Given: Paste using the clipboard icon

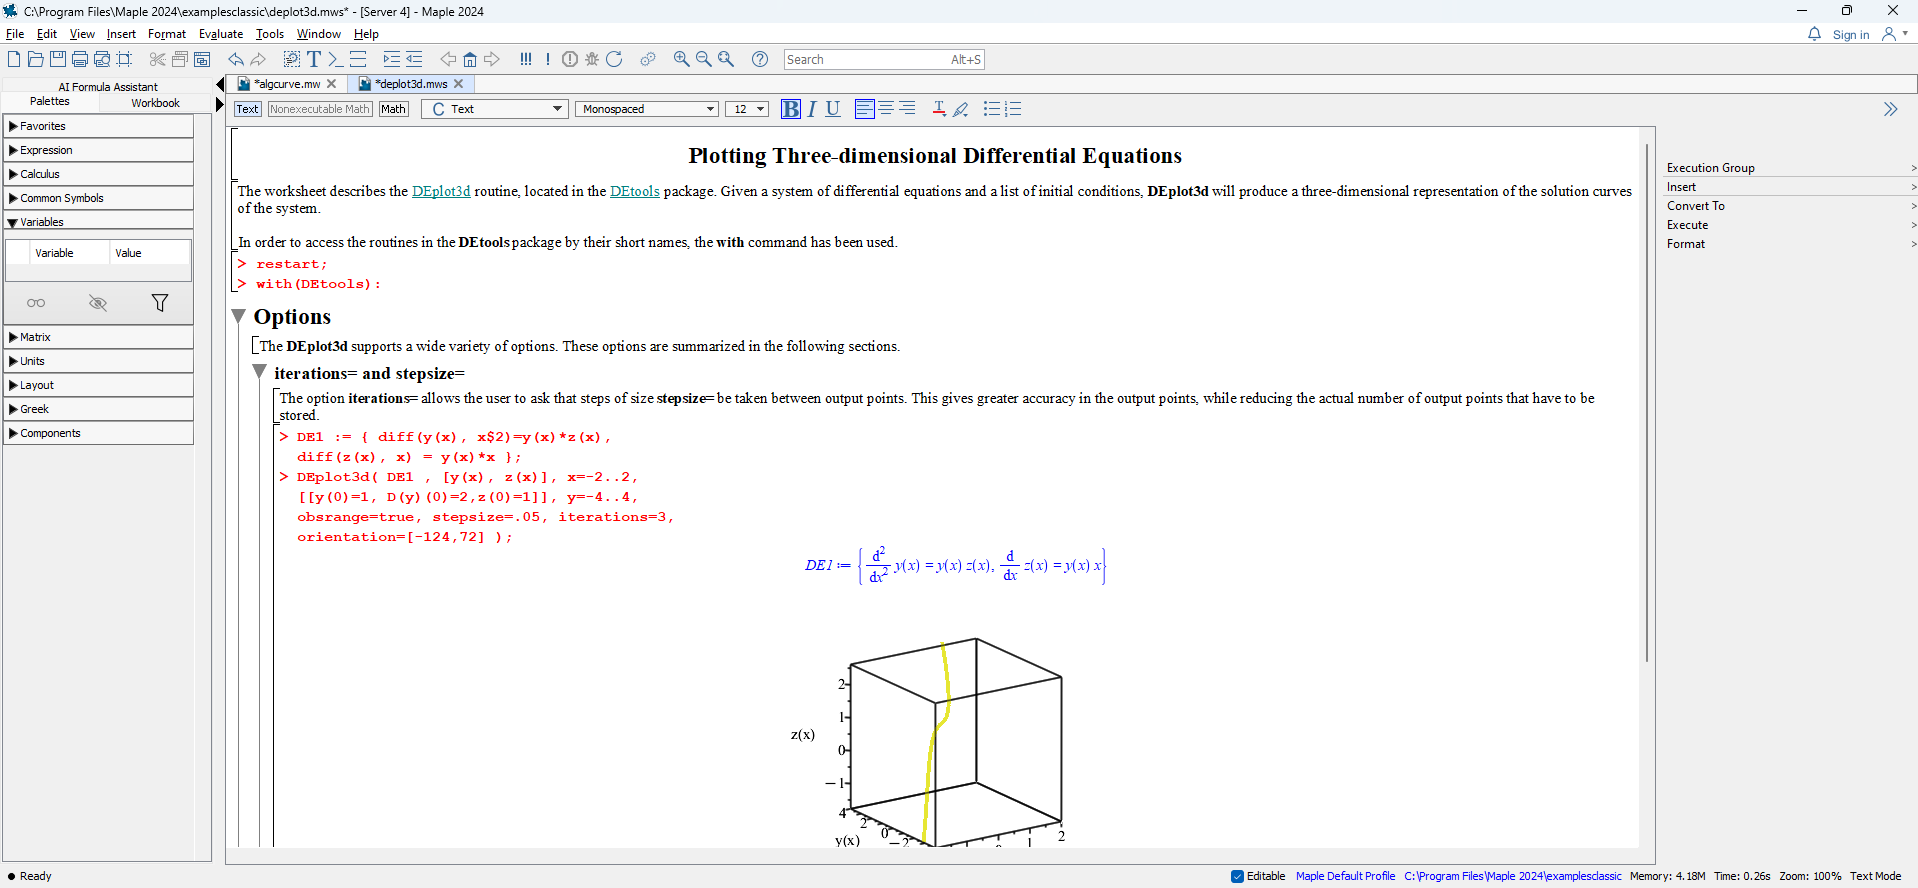Looking at the screenshot, I should tap(202, 59).
